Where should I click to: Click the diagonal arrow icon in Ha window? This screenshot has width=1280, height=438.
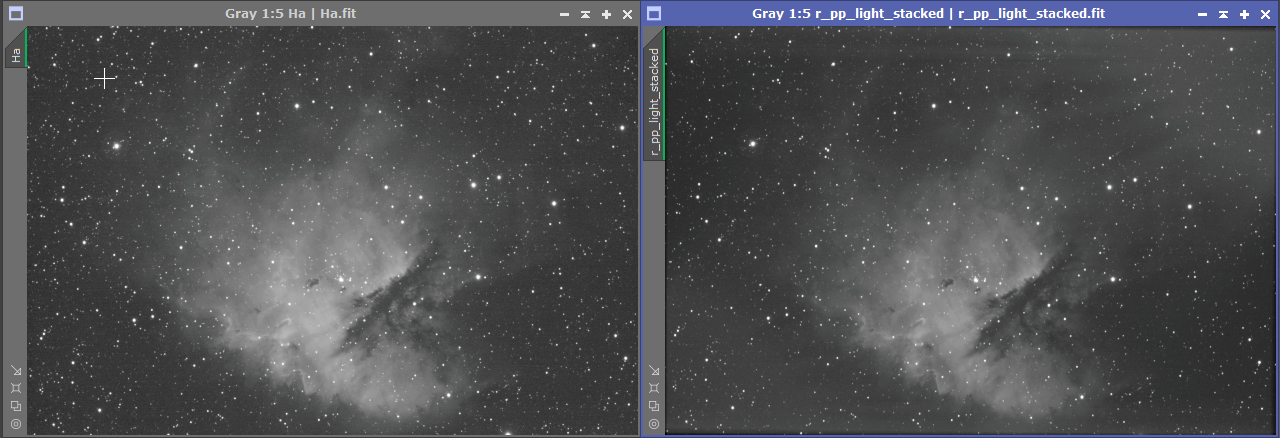16,370
